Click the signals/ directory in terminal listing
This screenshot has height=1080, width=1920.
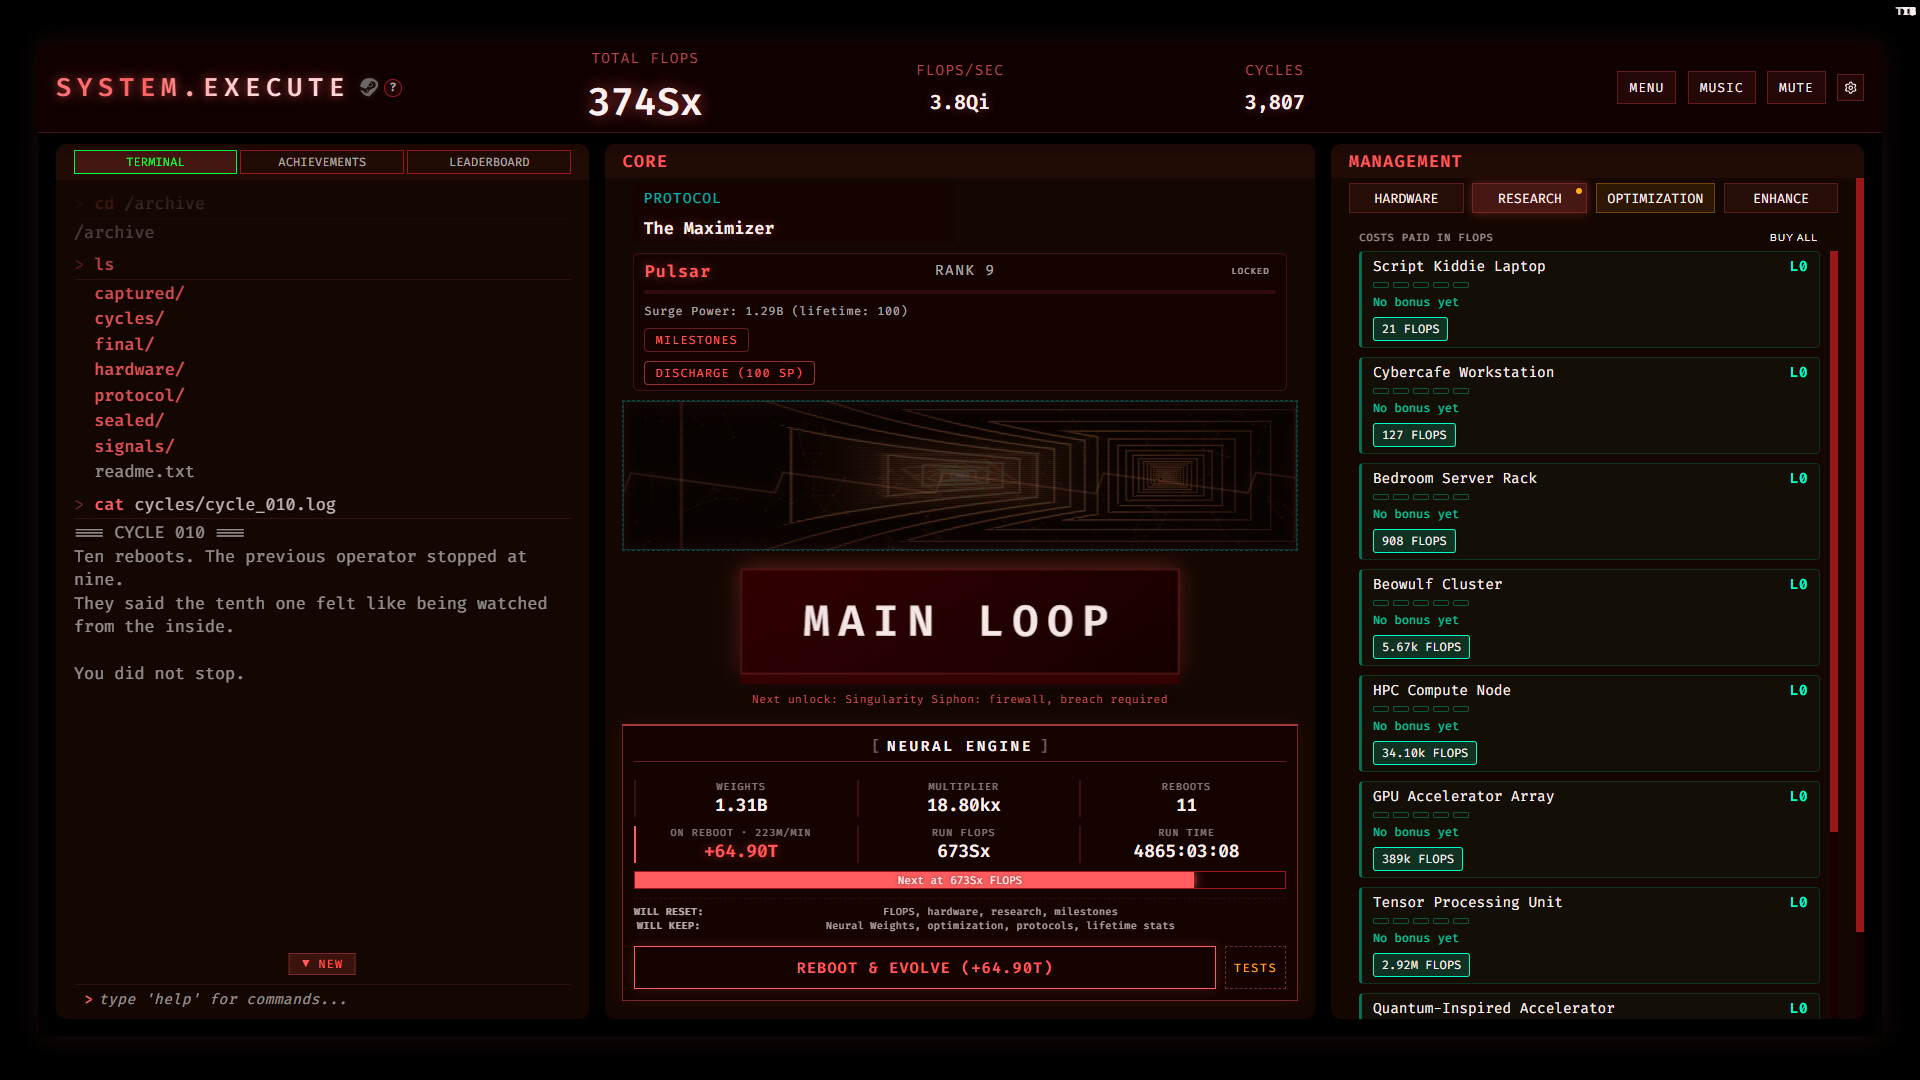click(x=134, y=446)
